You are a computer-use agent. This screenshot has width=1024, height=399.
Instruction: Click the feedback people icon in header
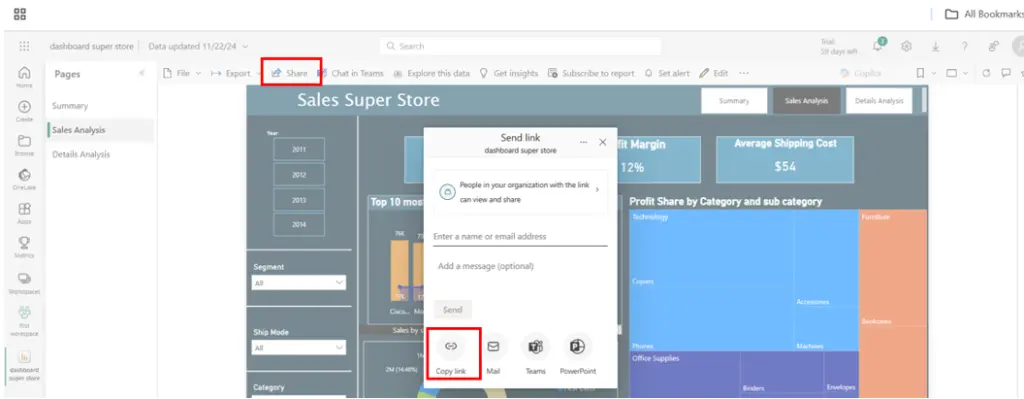click(993, 46)
